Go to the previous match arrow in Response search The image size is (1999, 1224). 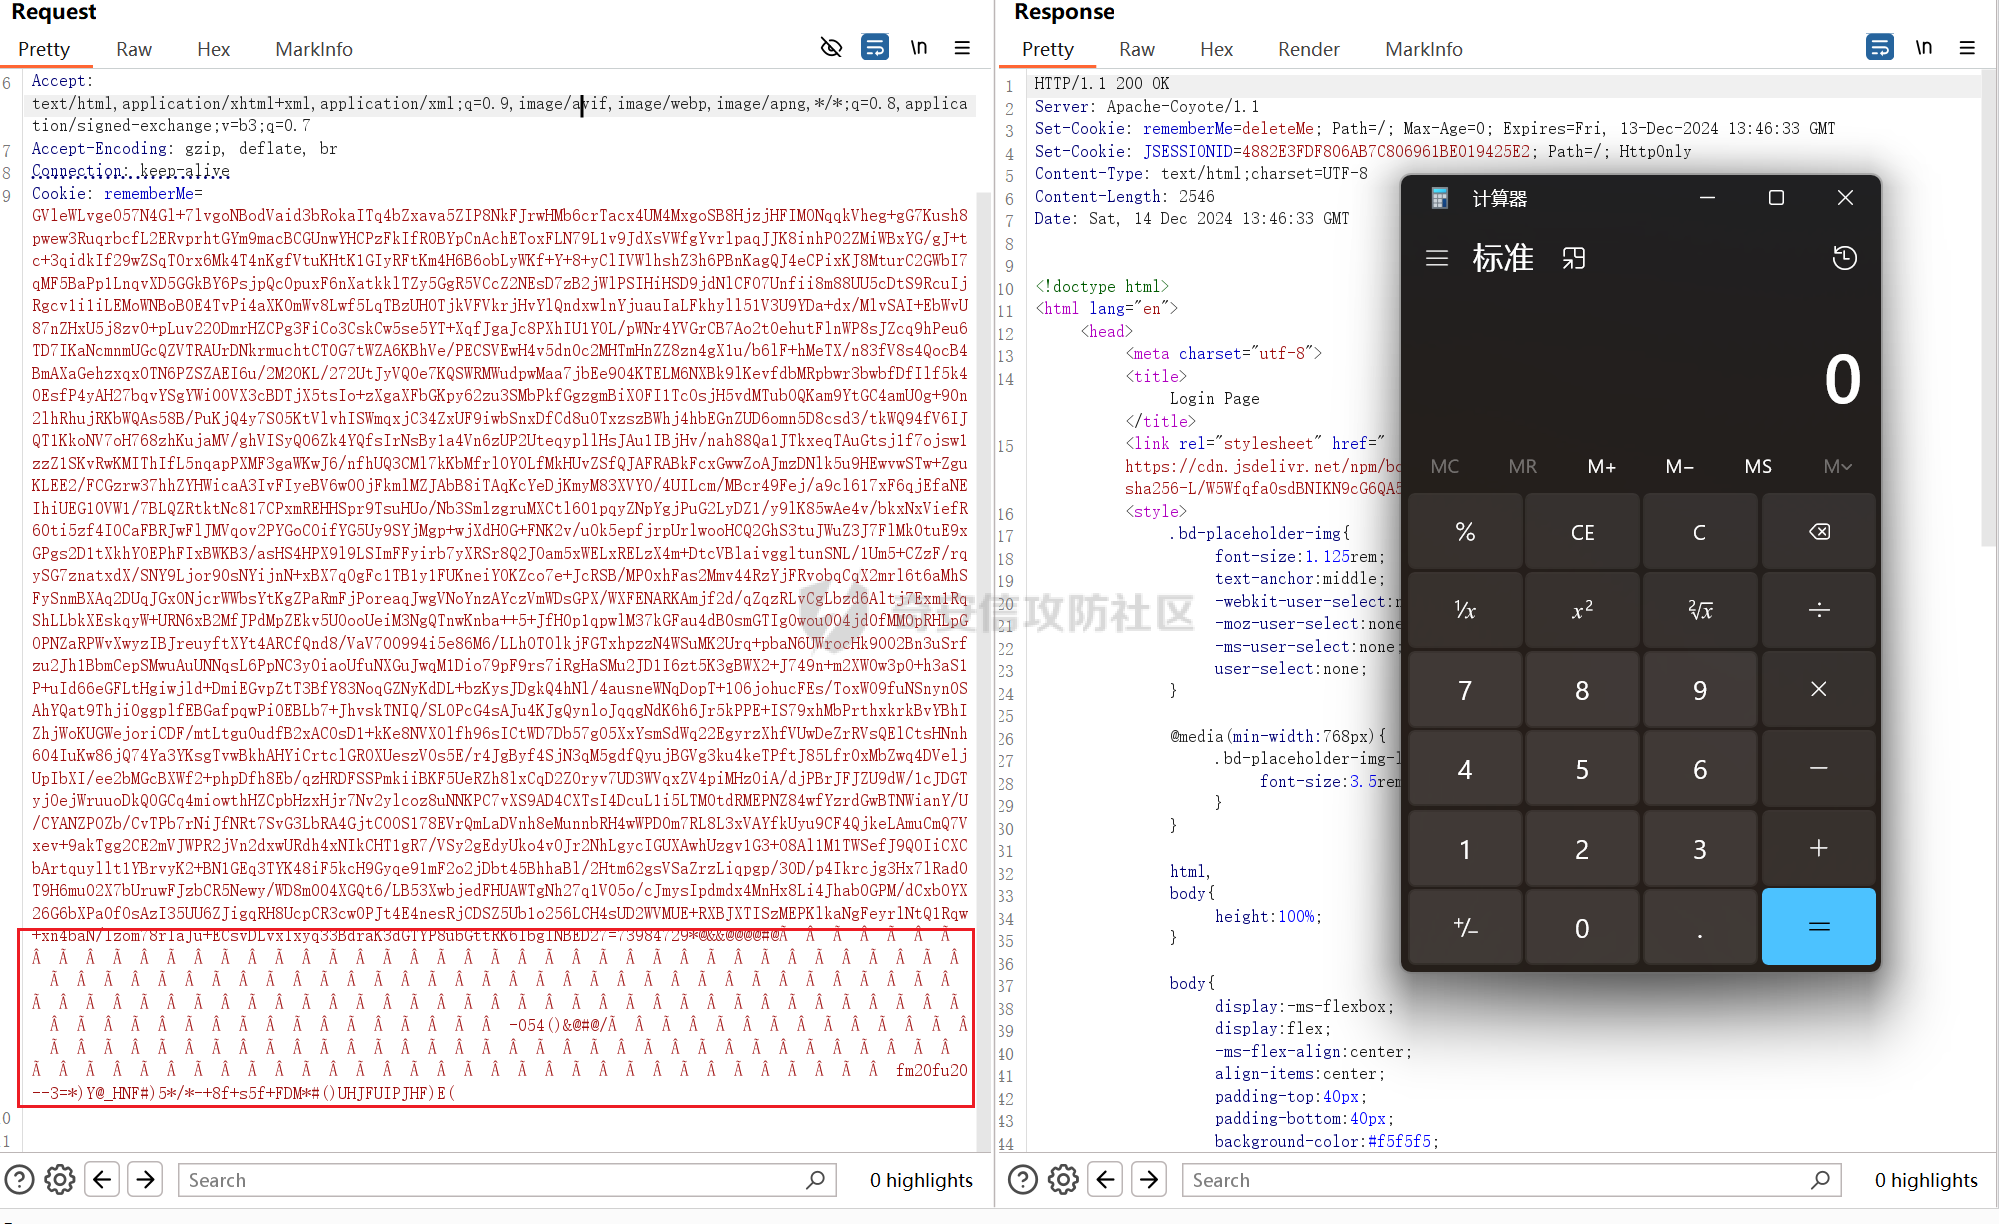(x=1106, y=1180)
